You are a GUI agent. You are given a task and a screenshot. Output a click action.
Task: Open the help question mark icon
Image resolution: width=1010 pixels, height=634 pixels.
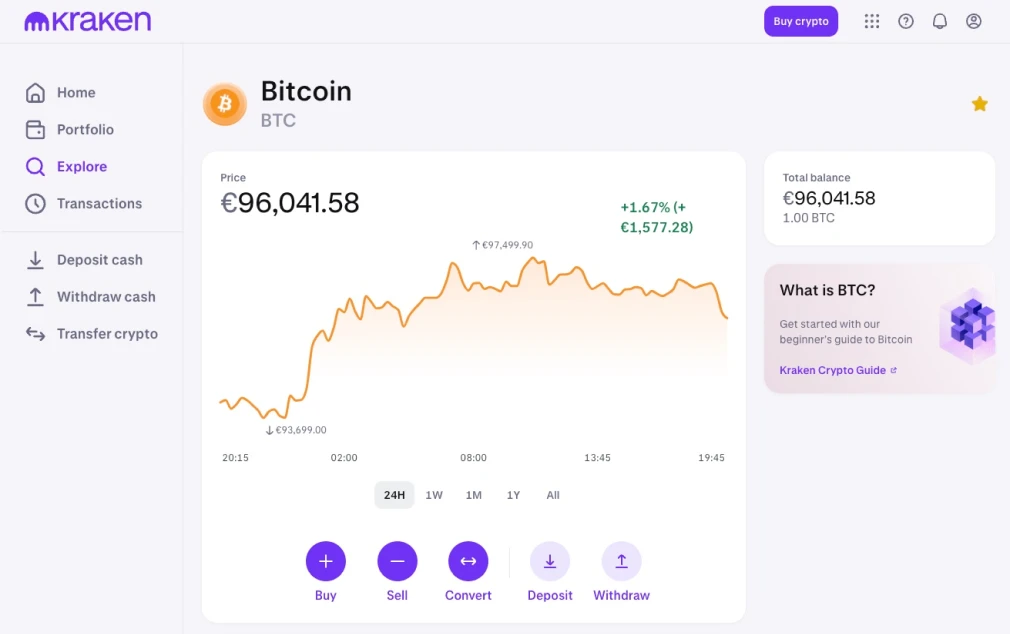point(906,21)
